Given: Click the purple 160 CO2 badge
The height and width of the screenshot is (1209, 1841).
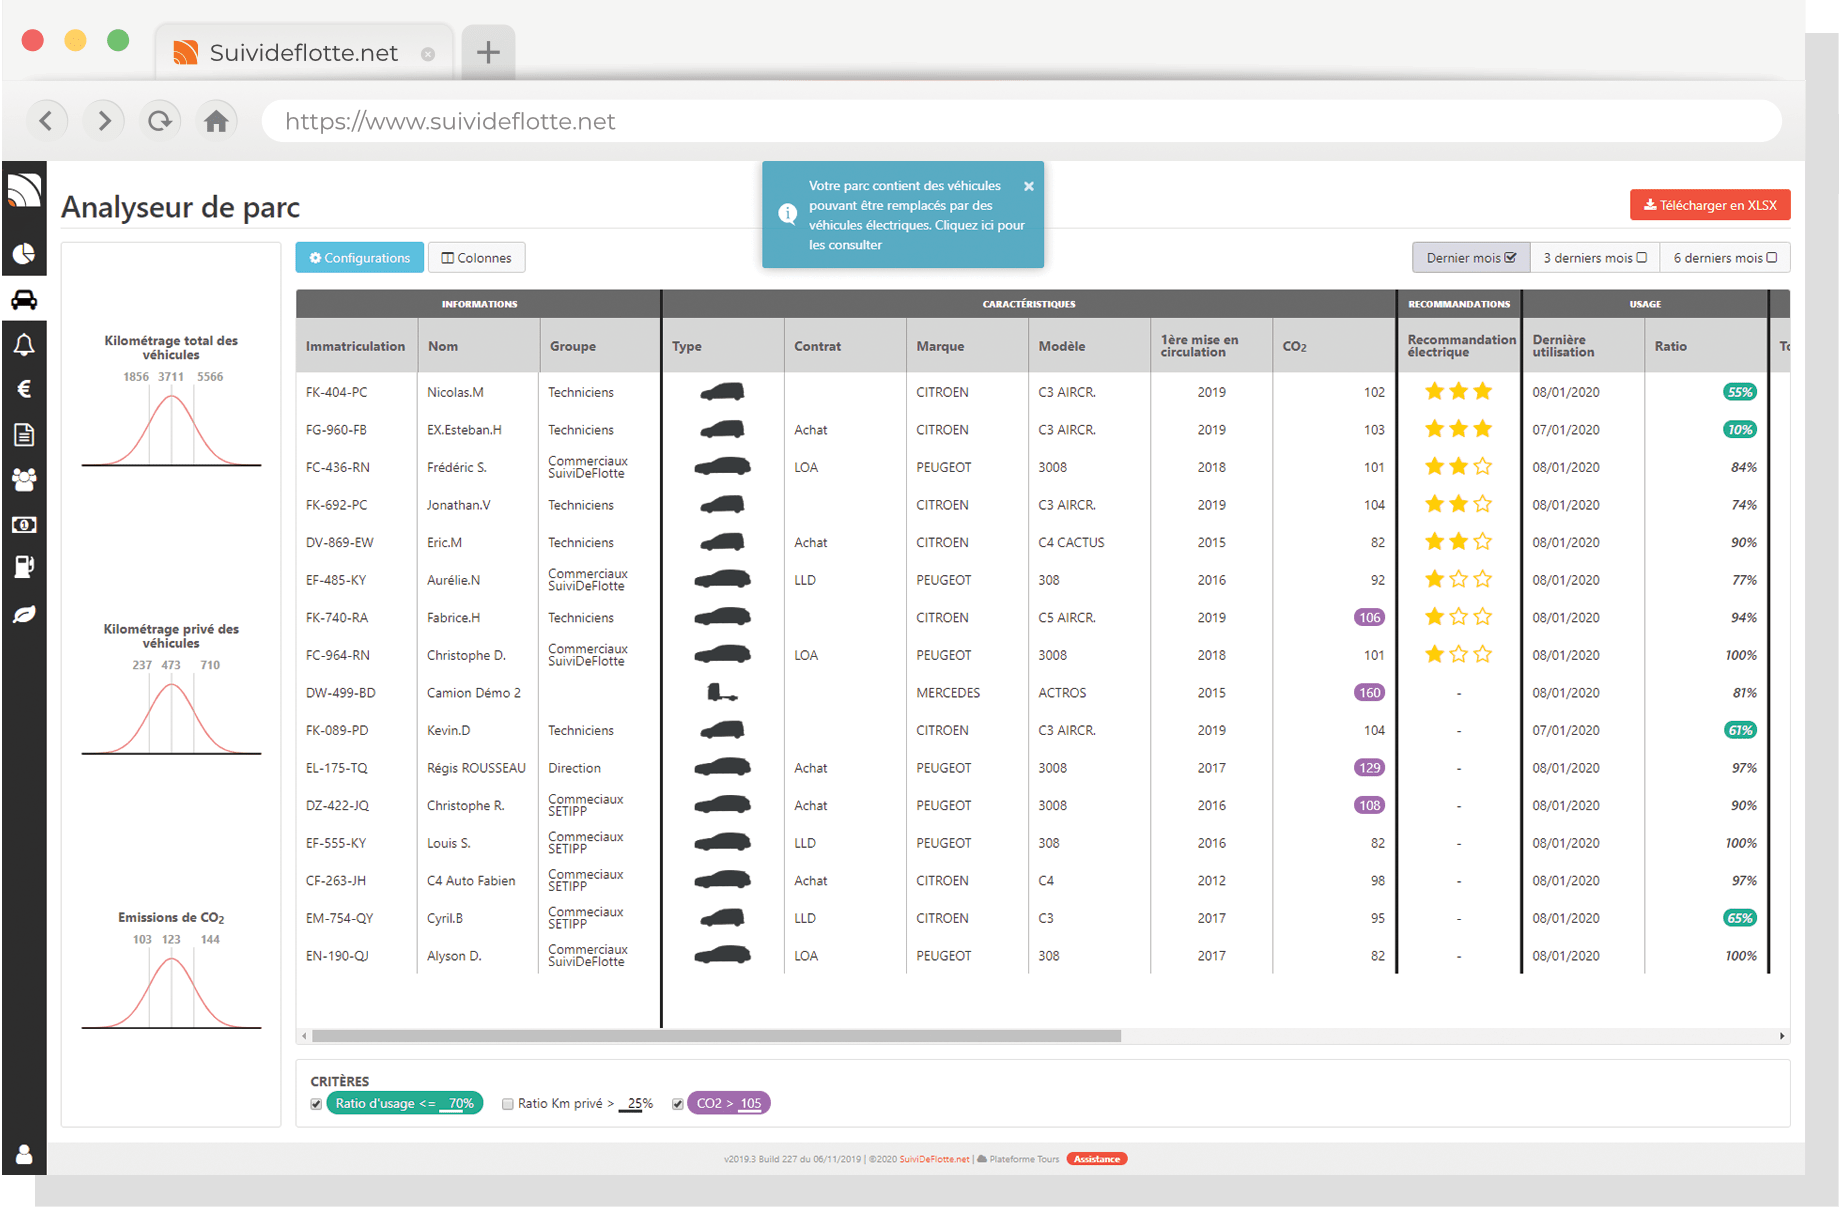Looking at the screenshot, I should pyautogui.click(x=1369, y=692).
